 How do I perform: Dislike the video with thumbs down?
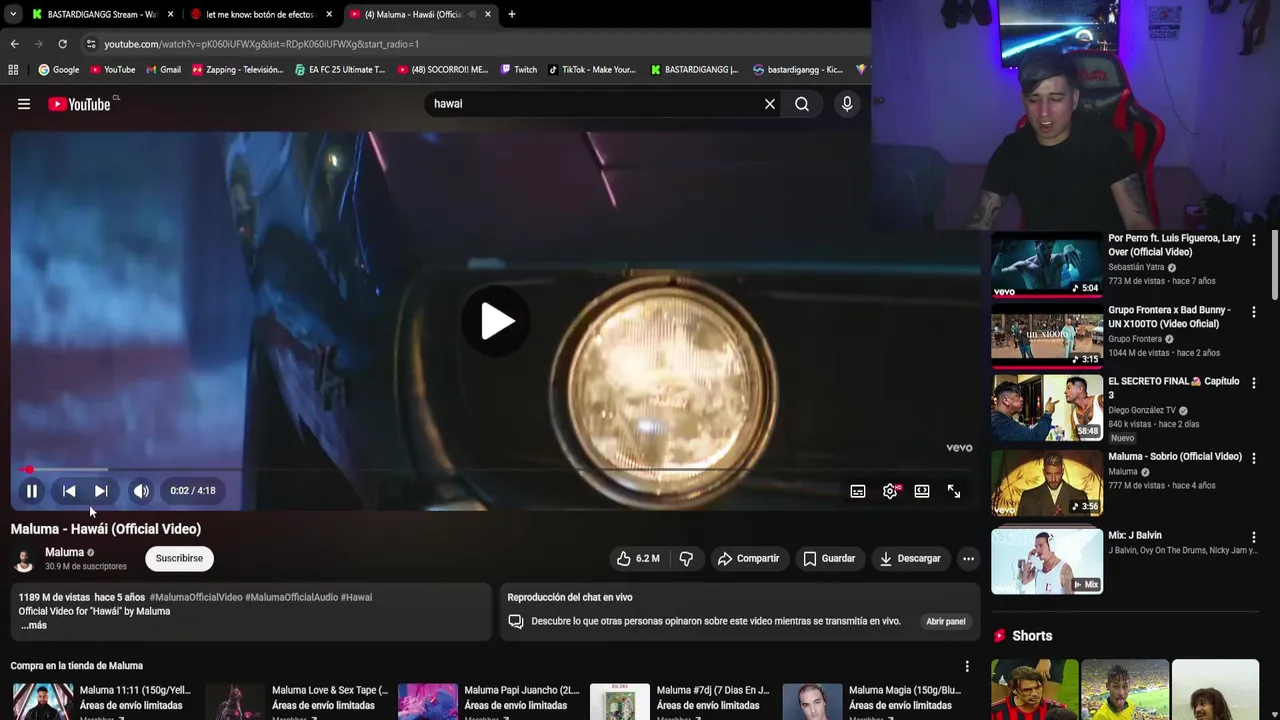(x=686, y=559)
